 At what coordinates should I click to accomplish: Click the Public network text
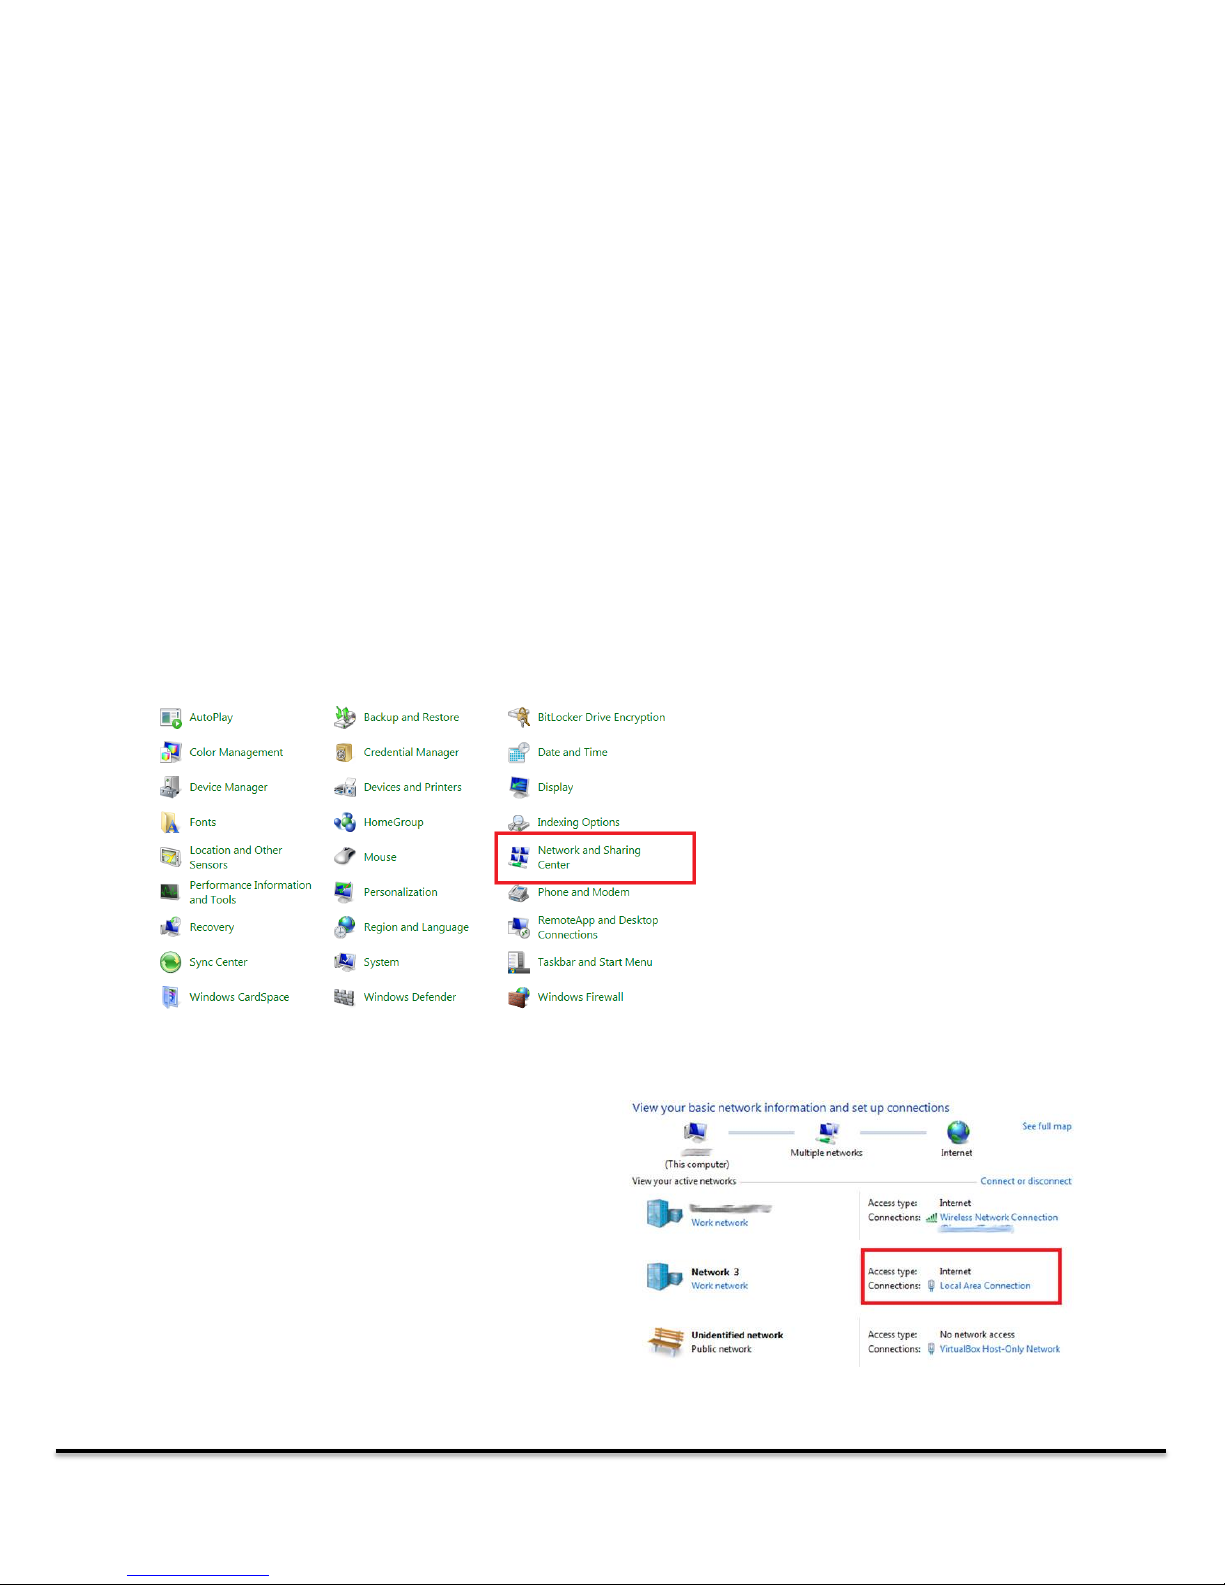pyautogui.click(x=721, y=1349)
